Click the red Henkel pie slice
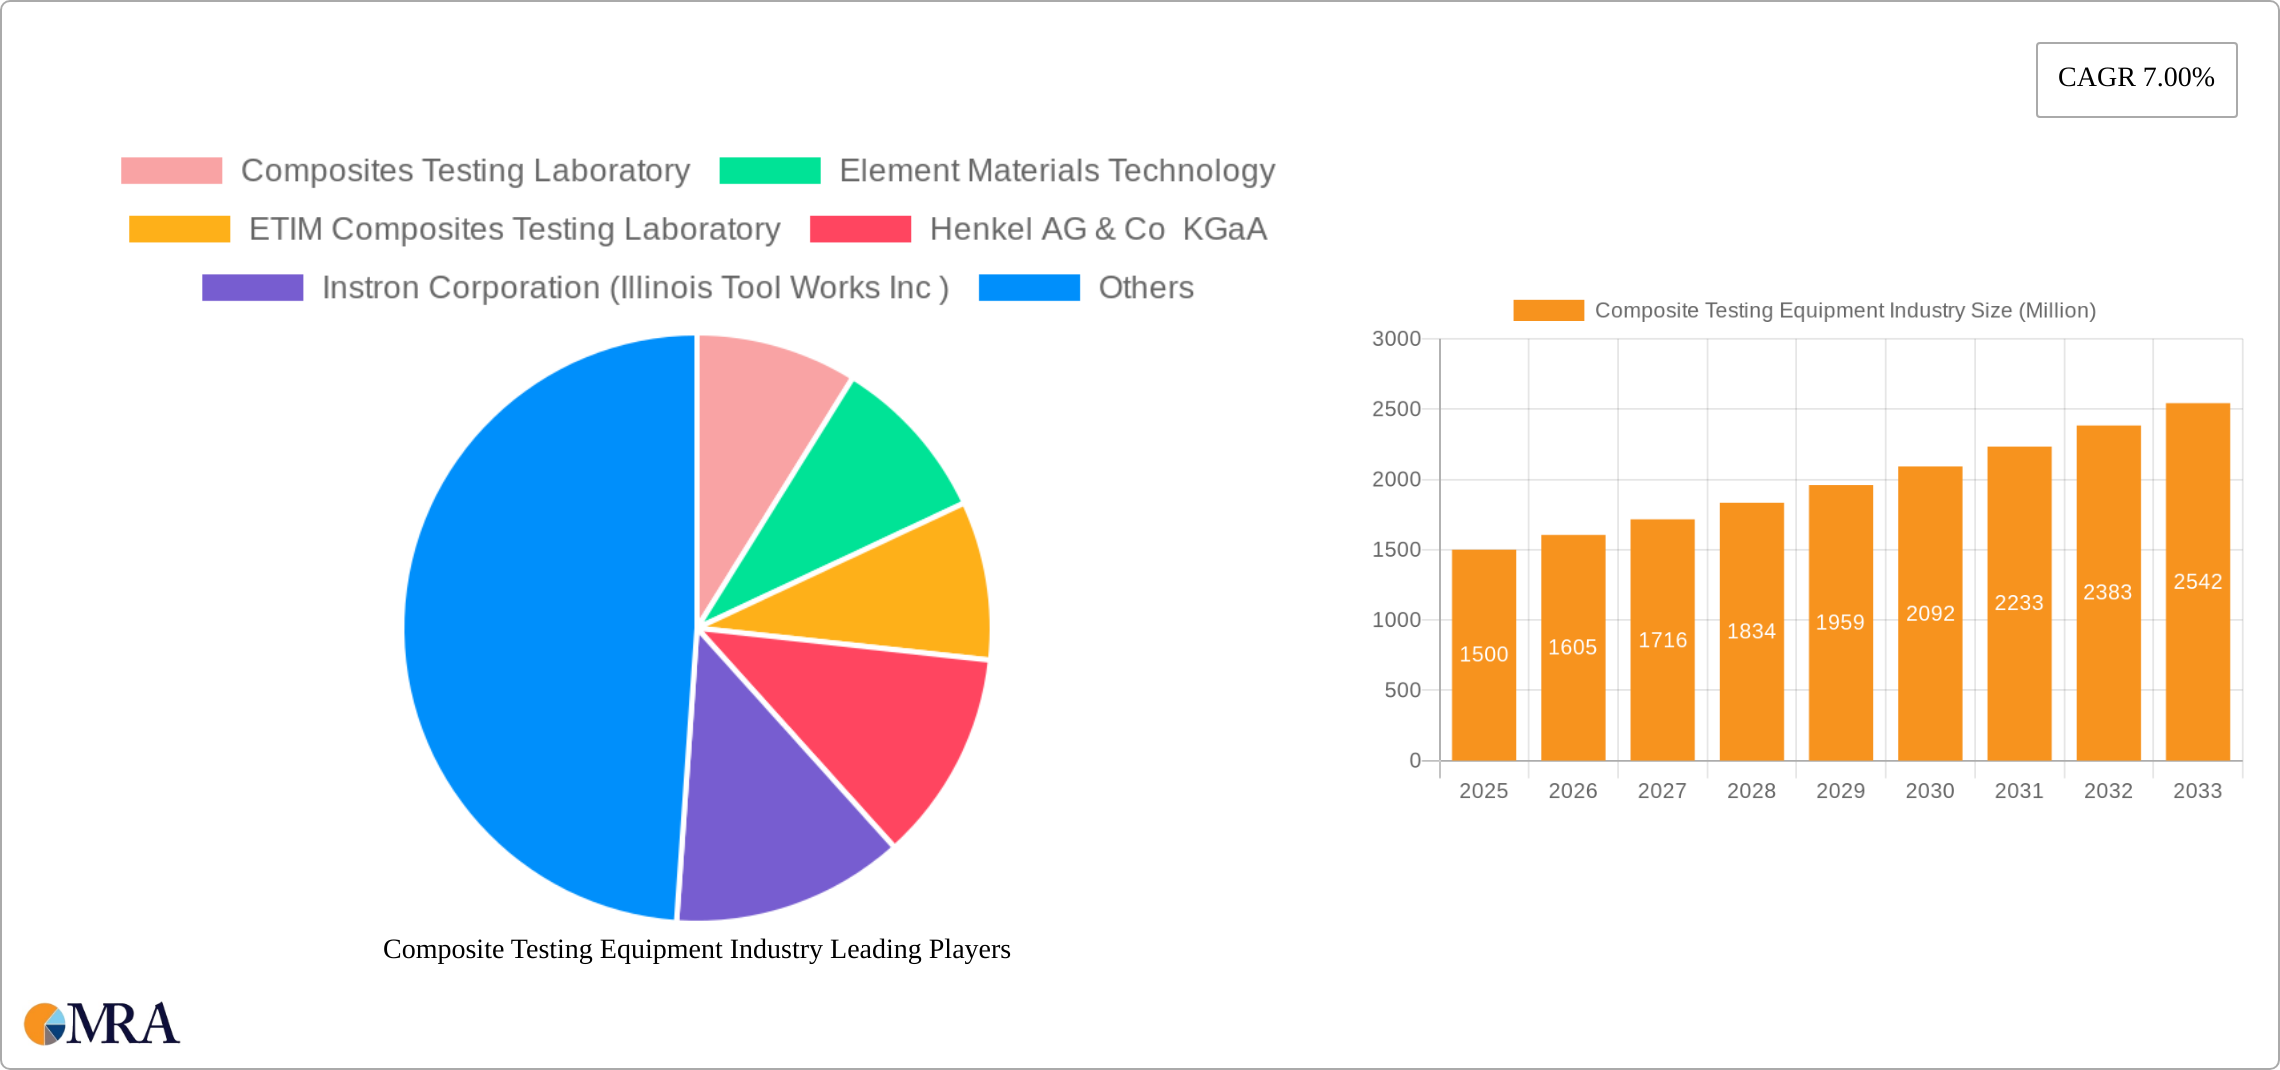Screen dimensions: 2280x1070 click(880, 720)
